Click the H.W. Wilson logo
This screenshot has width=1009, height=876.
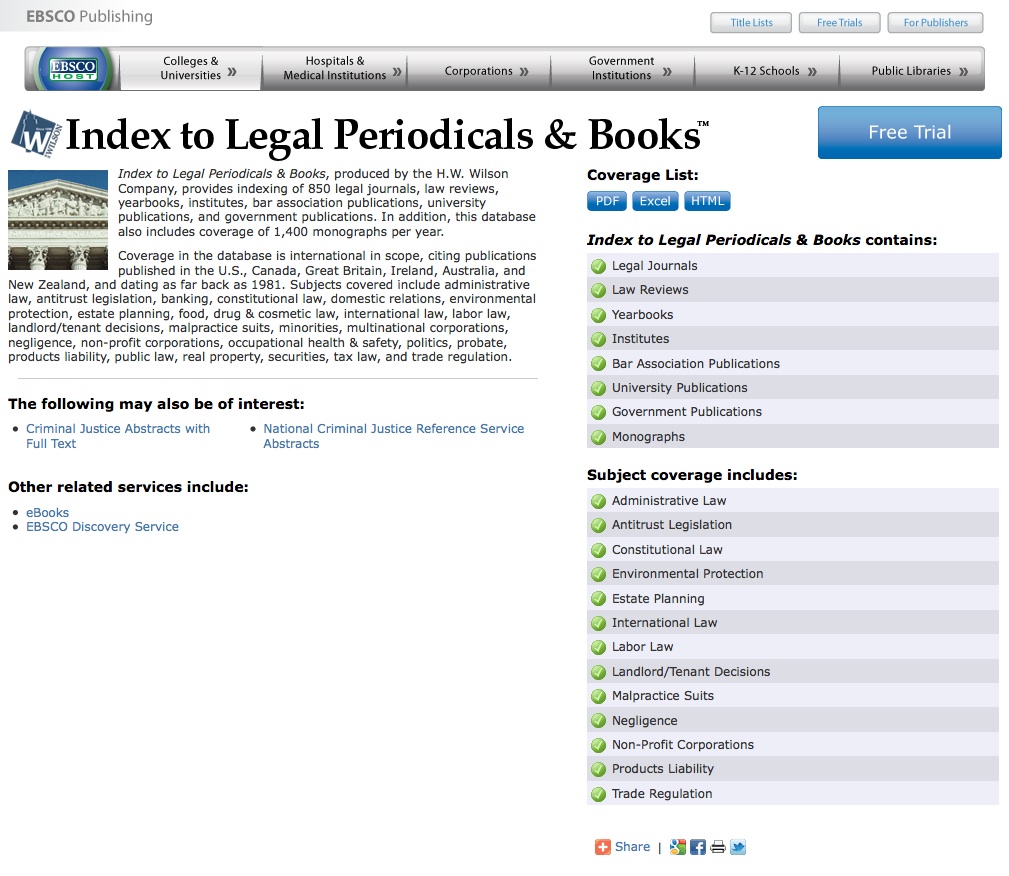(x=33, y=133)
